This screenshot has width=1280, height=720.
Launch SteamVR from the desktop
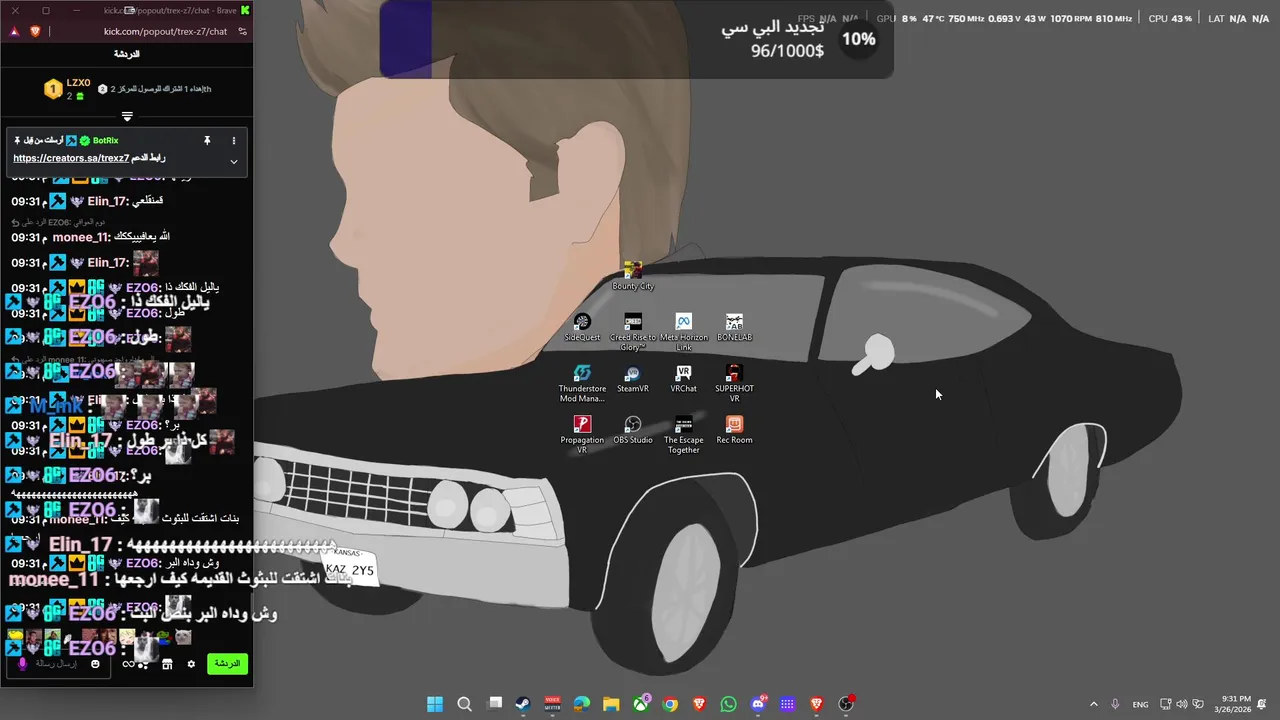633,379
